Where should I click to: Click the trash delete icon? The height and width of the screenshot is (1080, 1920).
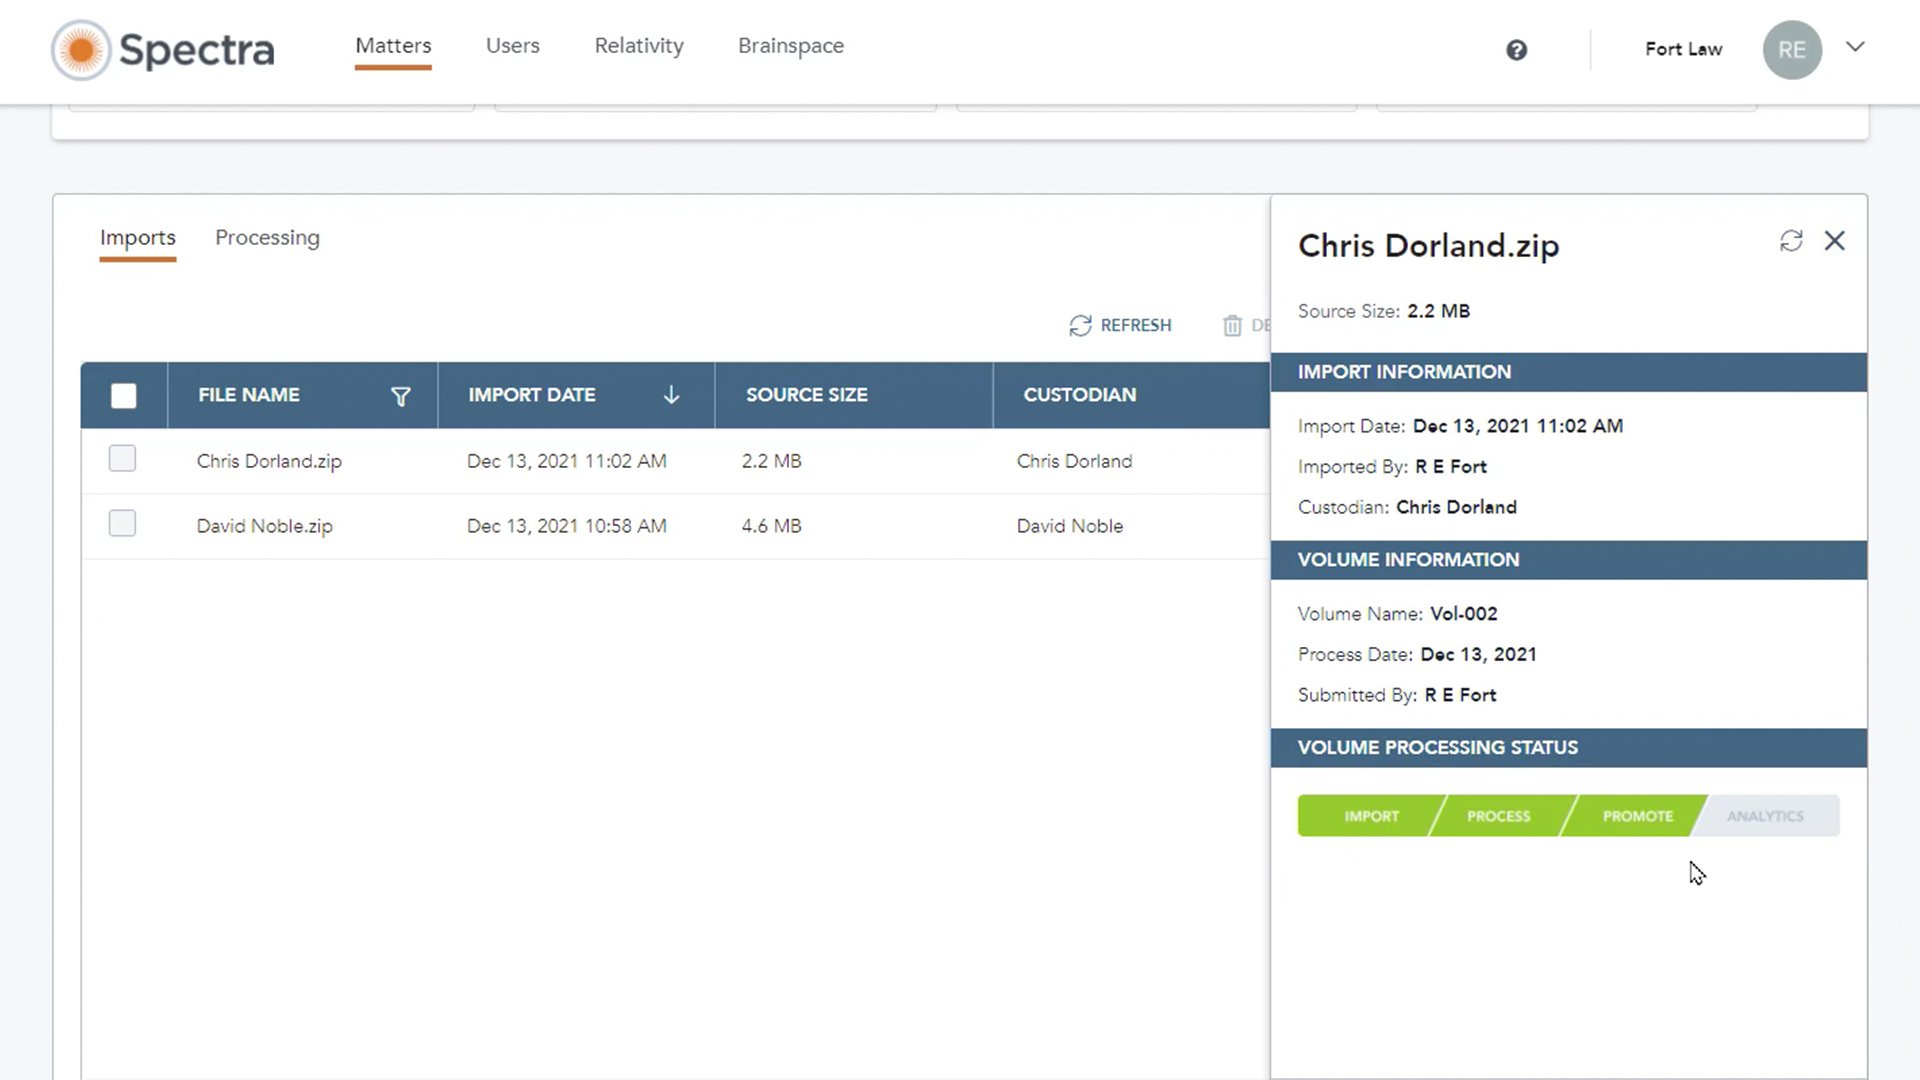[1232, 326]
